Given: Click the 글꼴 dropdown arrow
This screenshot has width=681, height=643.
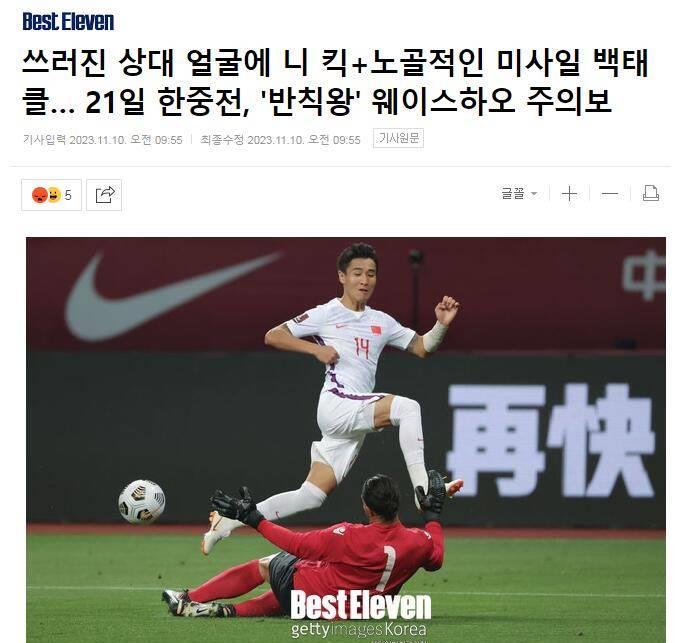Looking at the screenshot, I should [534, 194].
